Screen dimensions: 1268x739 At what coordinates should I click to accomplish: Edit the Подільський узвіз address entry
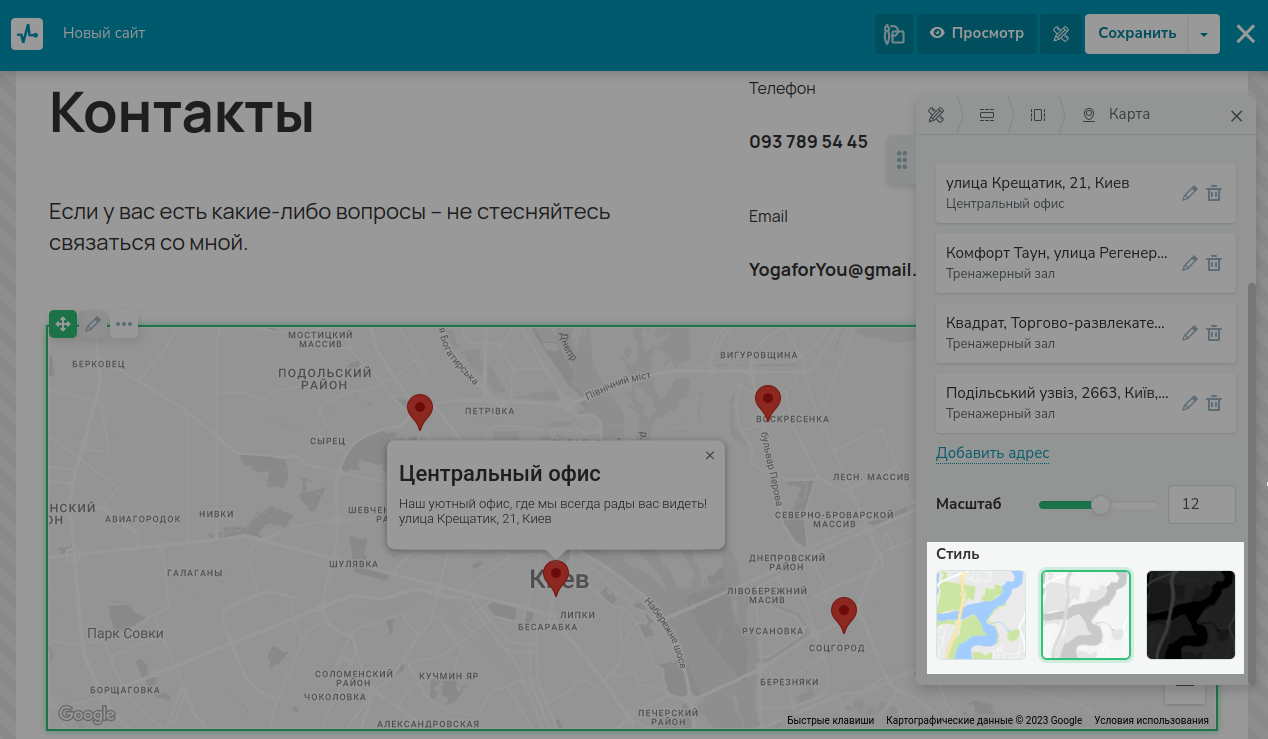click(1189, 403)
